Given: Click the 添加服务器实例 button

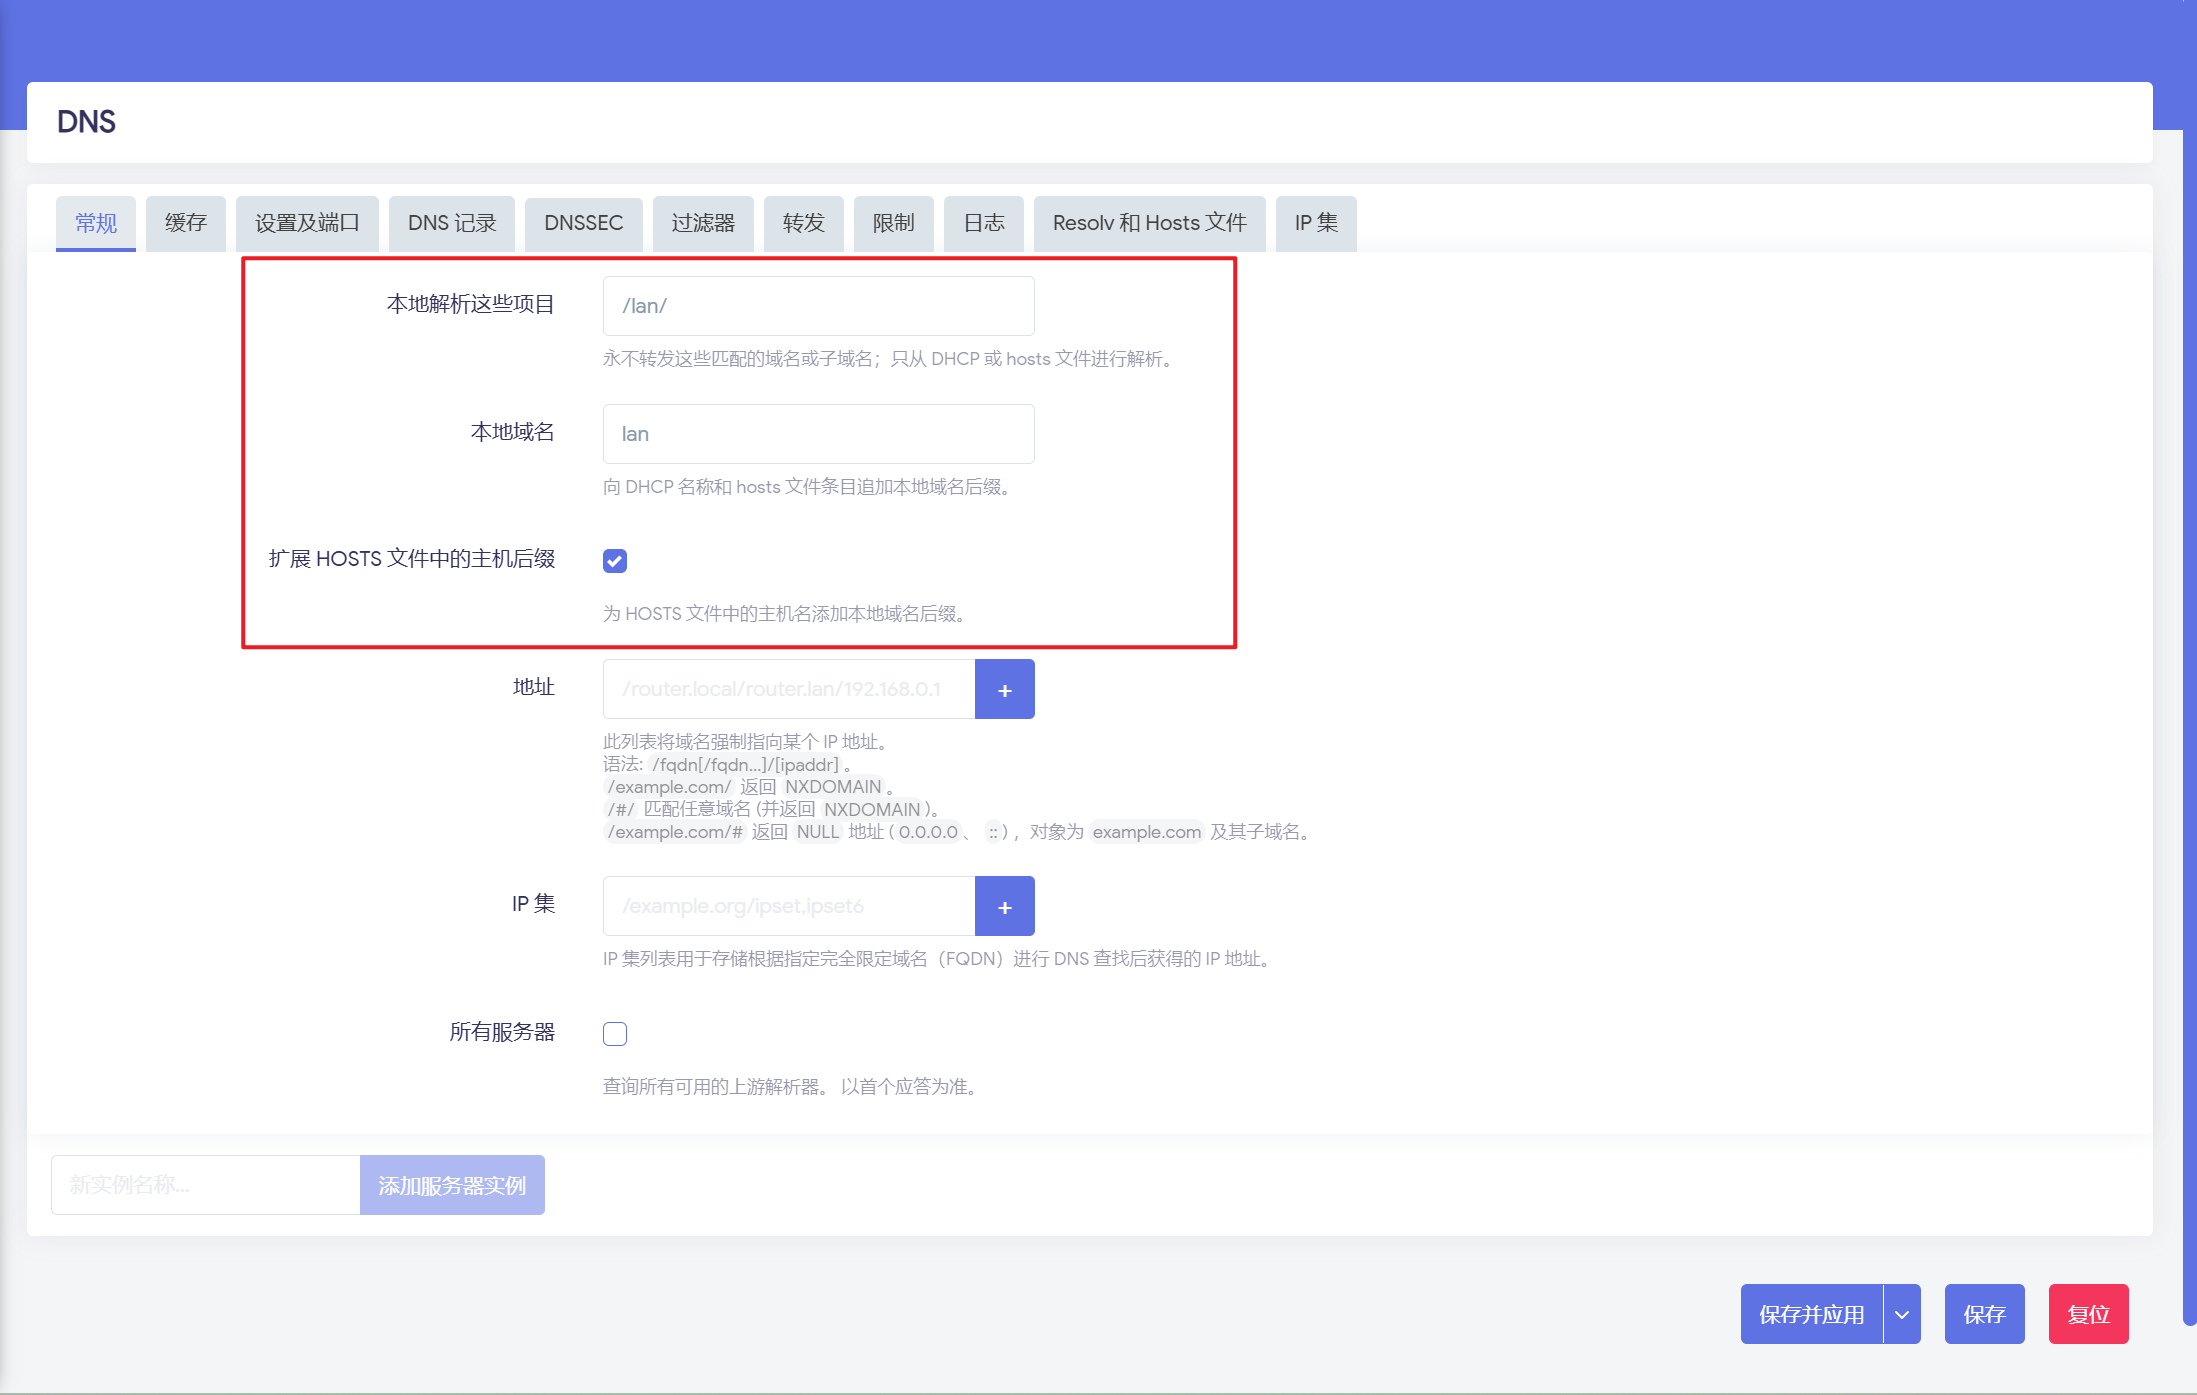Looking at the screenshot, I should click(452, 1185).
